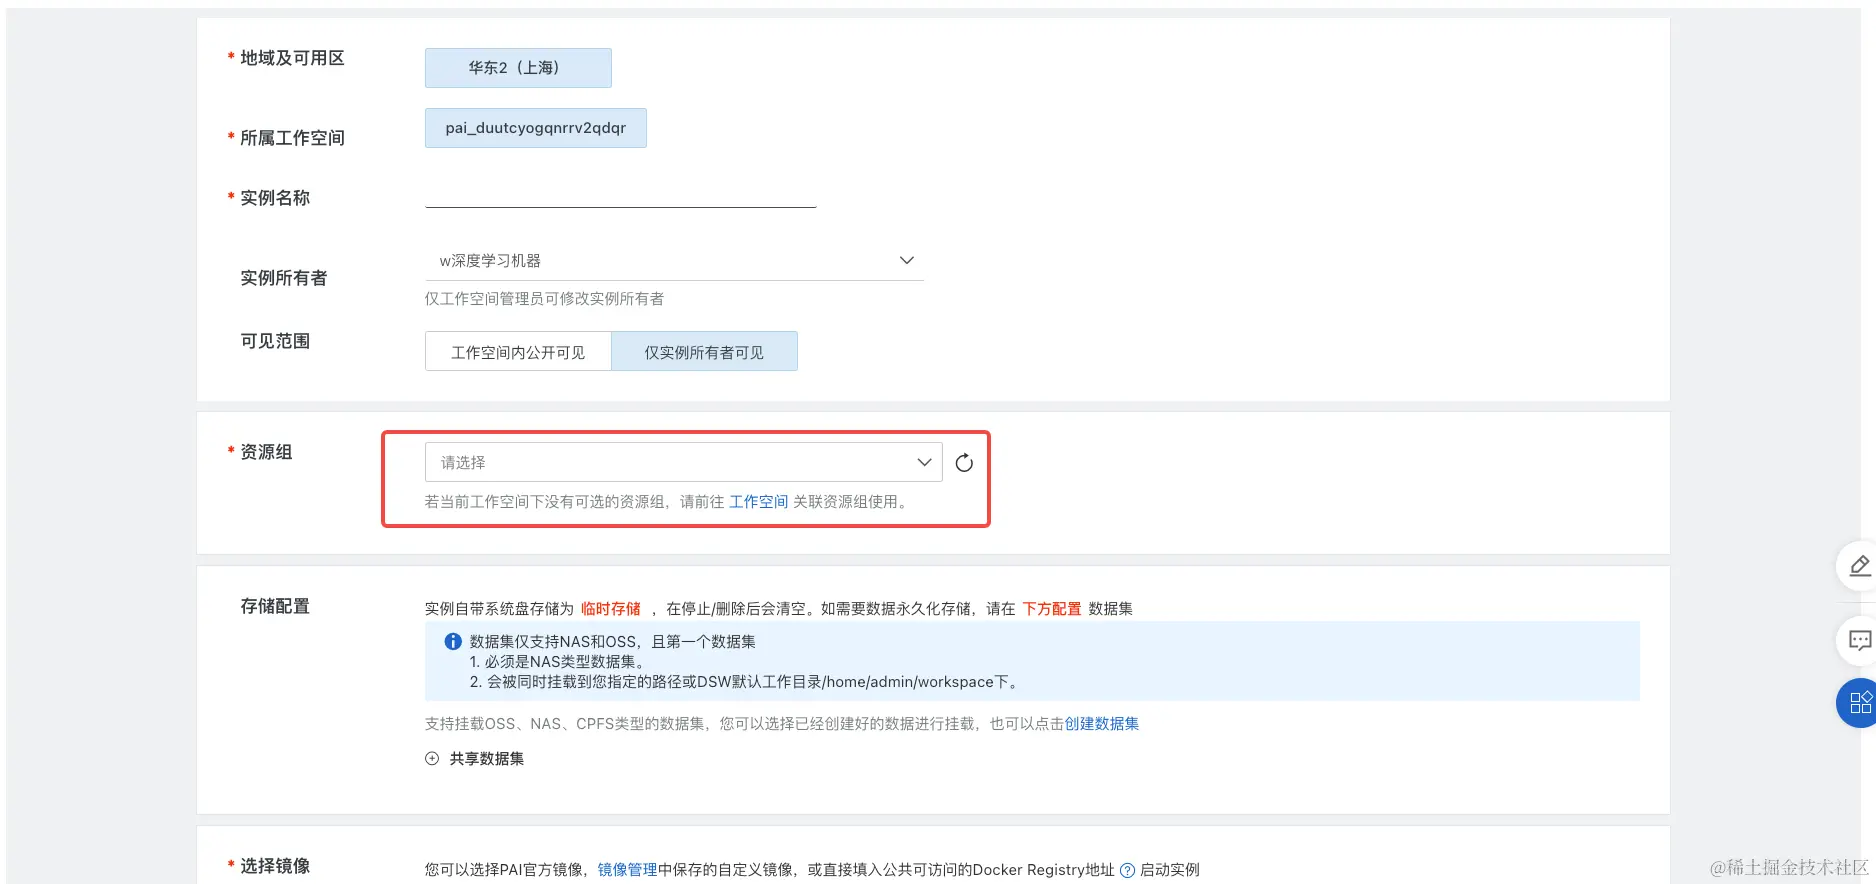This screenshot has width=1876, height=884.
Task: Click note 必须是NAS类型数据集
Action: point(558,662)
